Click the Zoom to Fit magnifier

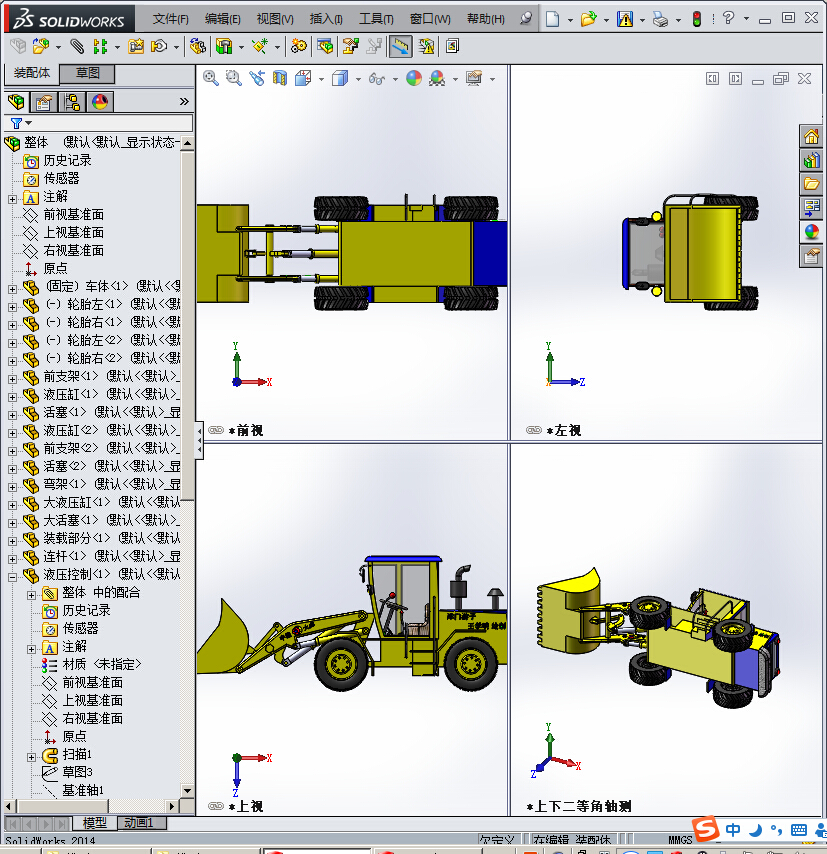coord(211,78)
